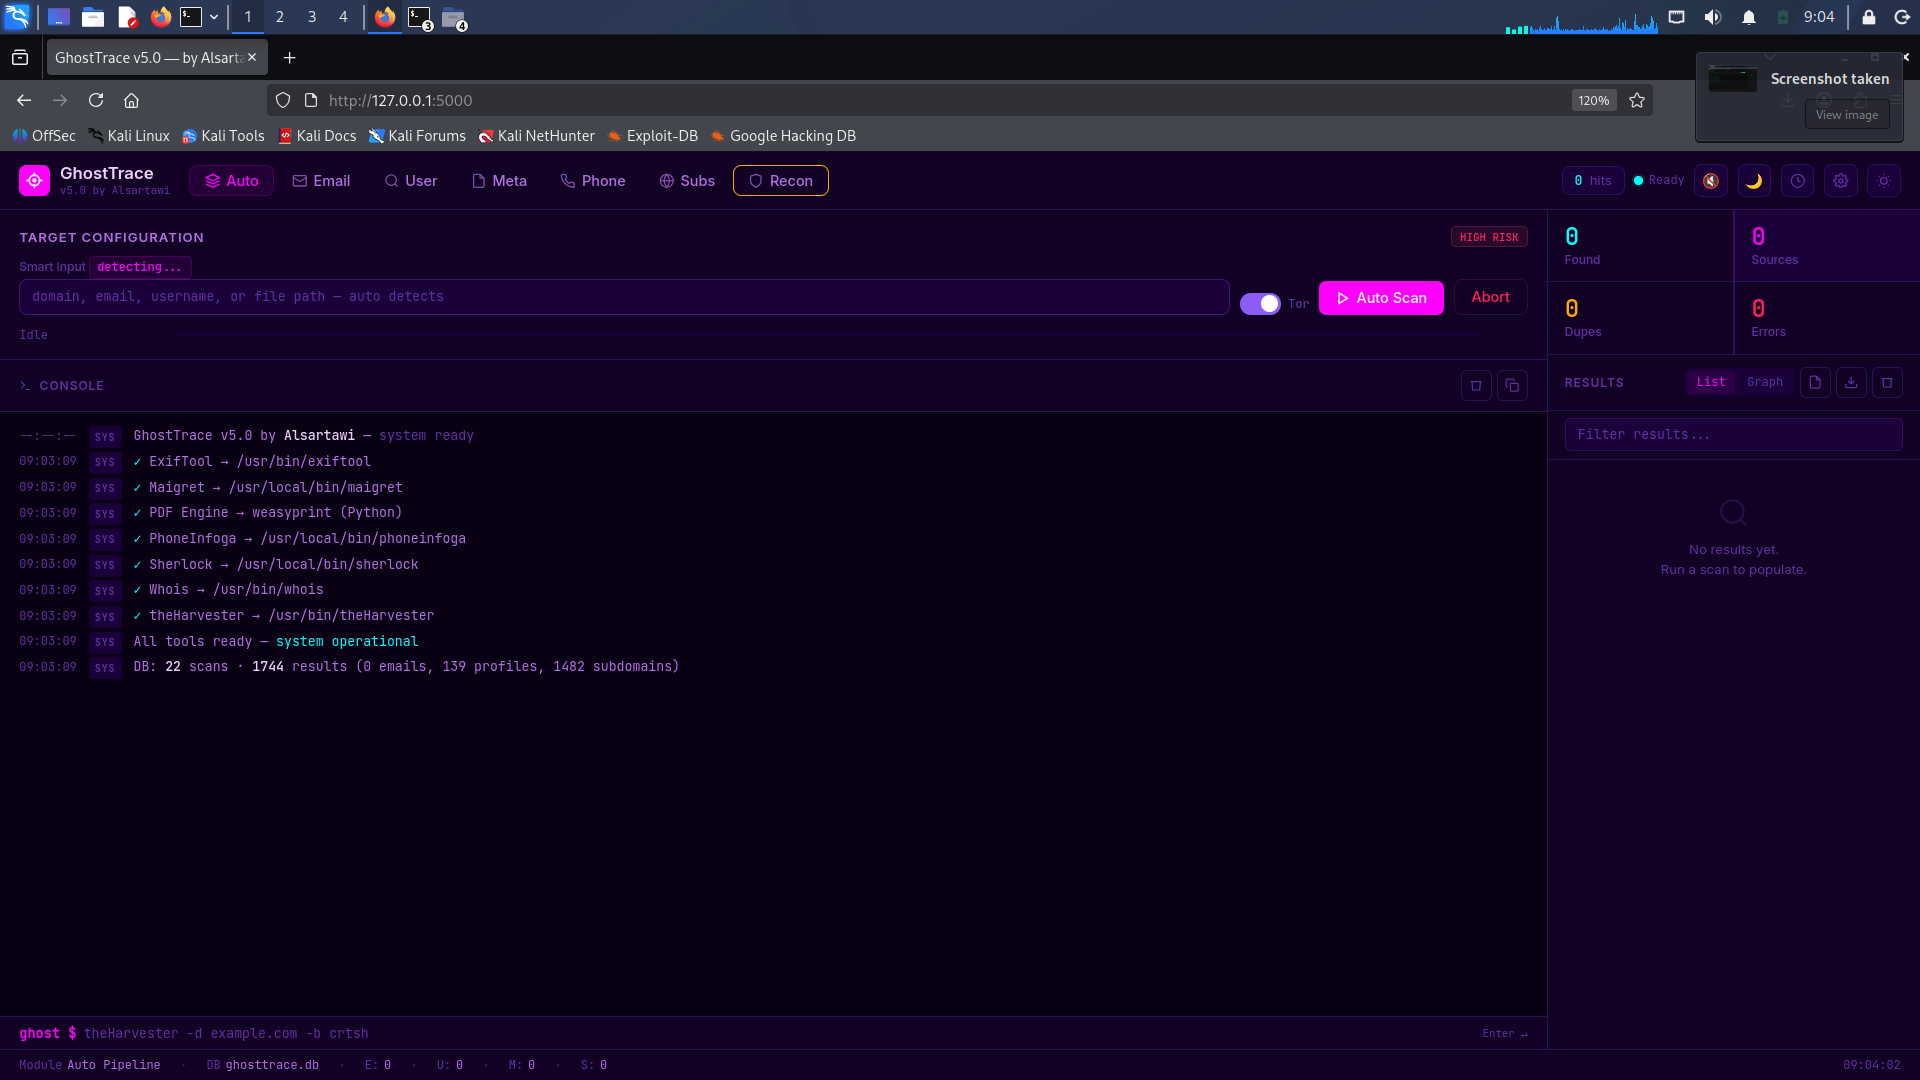Switch to the Email module tab
The height and width of the screenshot is (1080, 1920).
pos(321,181)
